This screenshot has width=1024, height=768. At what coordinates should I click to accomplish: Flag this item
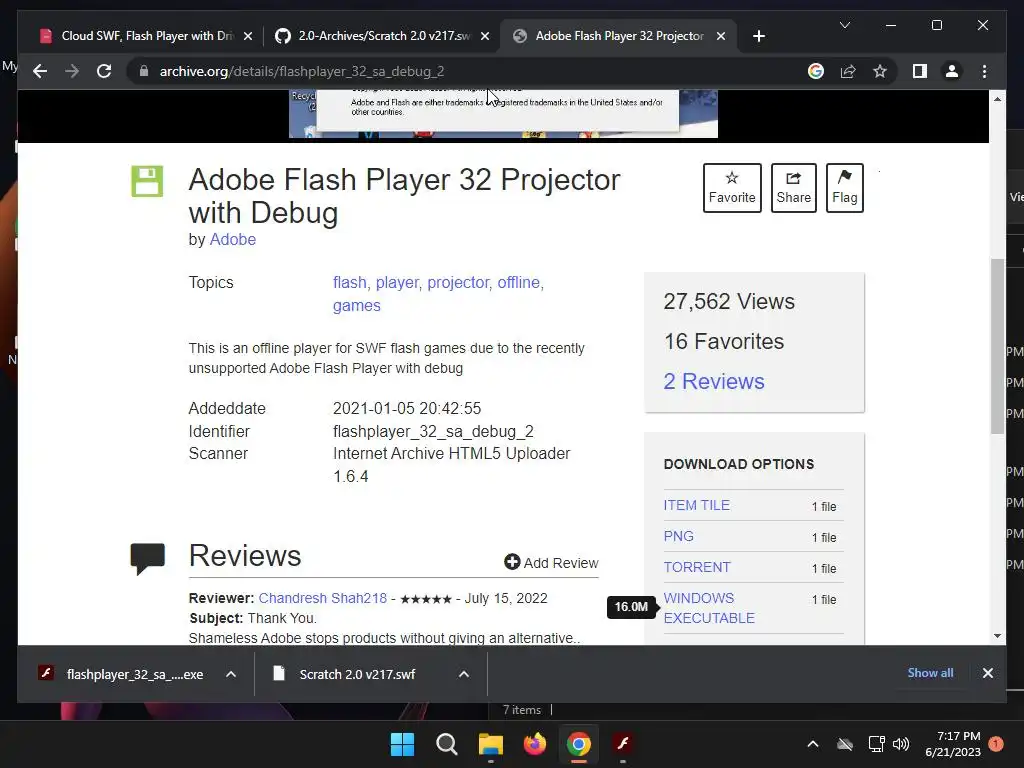(844, 188)
